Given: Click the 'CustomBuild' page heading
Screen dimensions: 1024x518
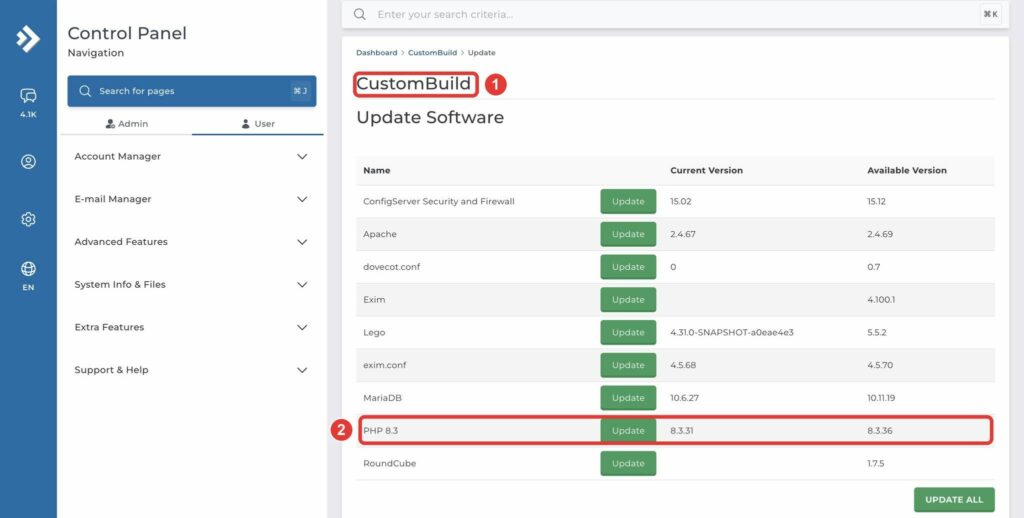Looking at the screenshot, I should click(413, 84).
